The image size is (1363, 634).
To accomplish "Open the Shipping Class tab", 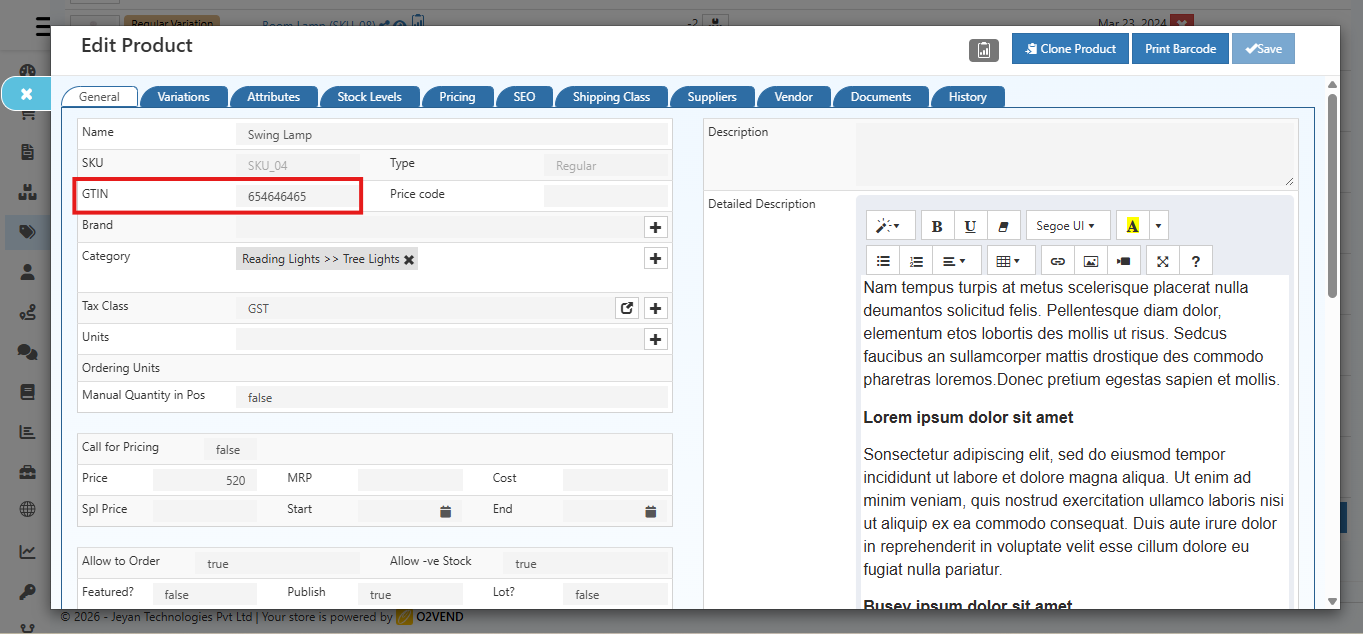I will [x=611, y=97].
